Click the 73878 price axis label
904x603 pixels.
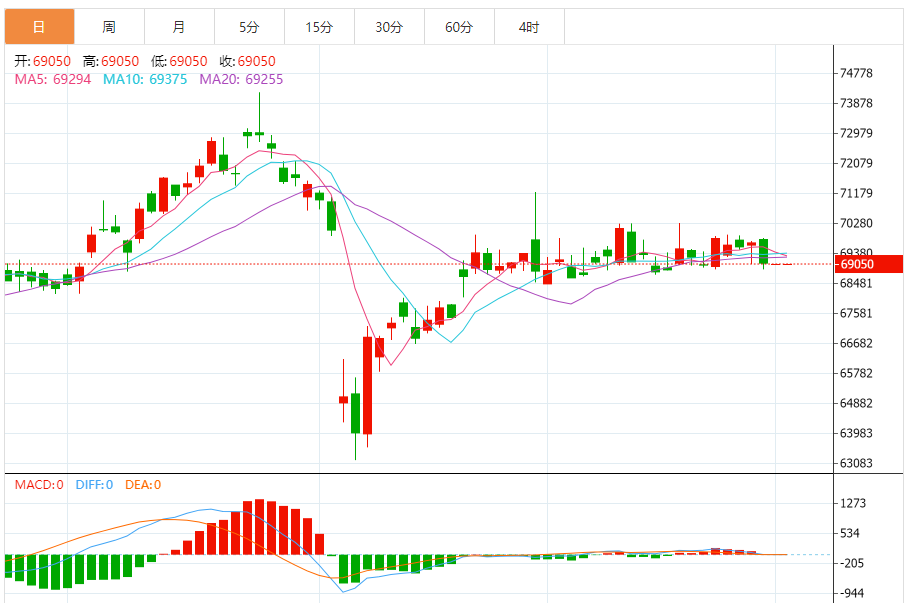click(x=856, y=103)
